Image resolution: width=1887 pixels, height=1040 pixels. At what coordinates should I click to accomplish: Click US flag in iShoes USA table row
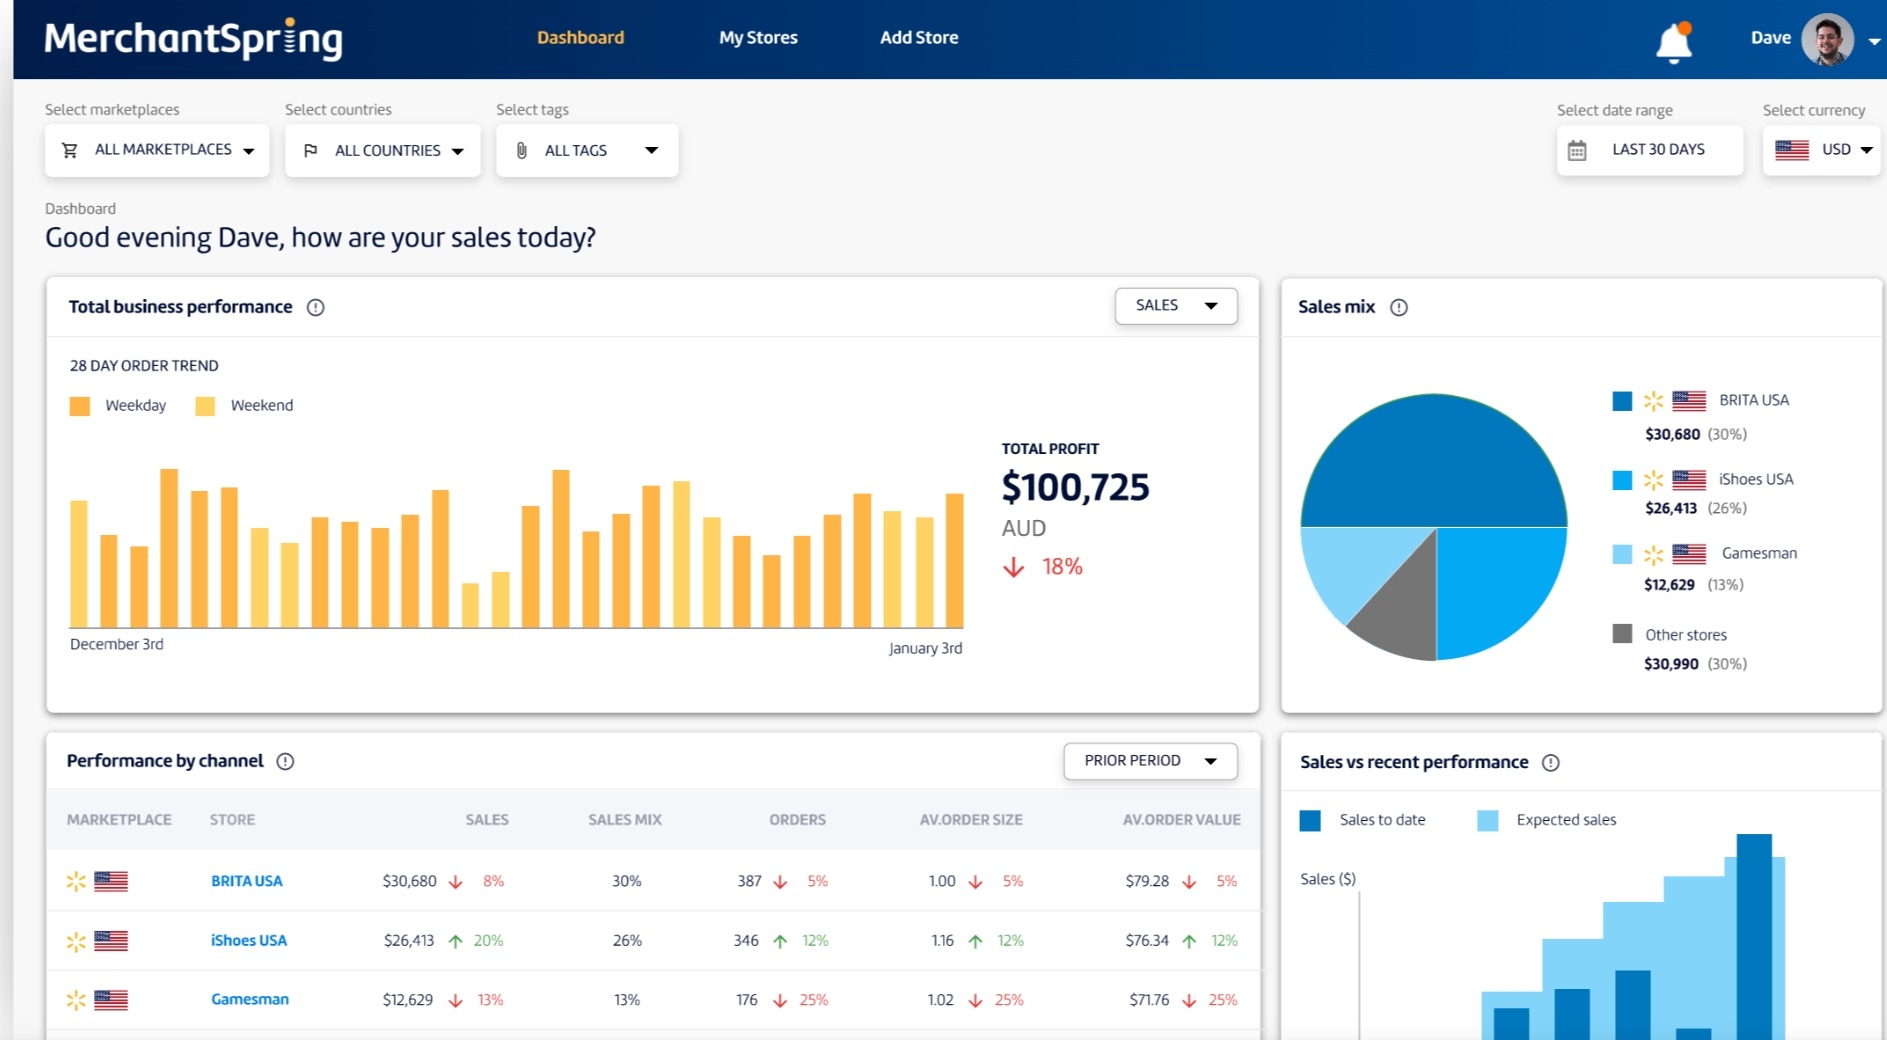111,940
